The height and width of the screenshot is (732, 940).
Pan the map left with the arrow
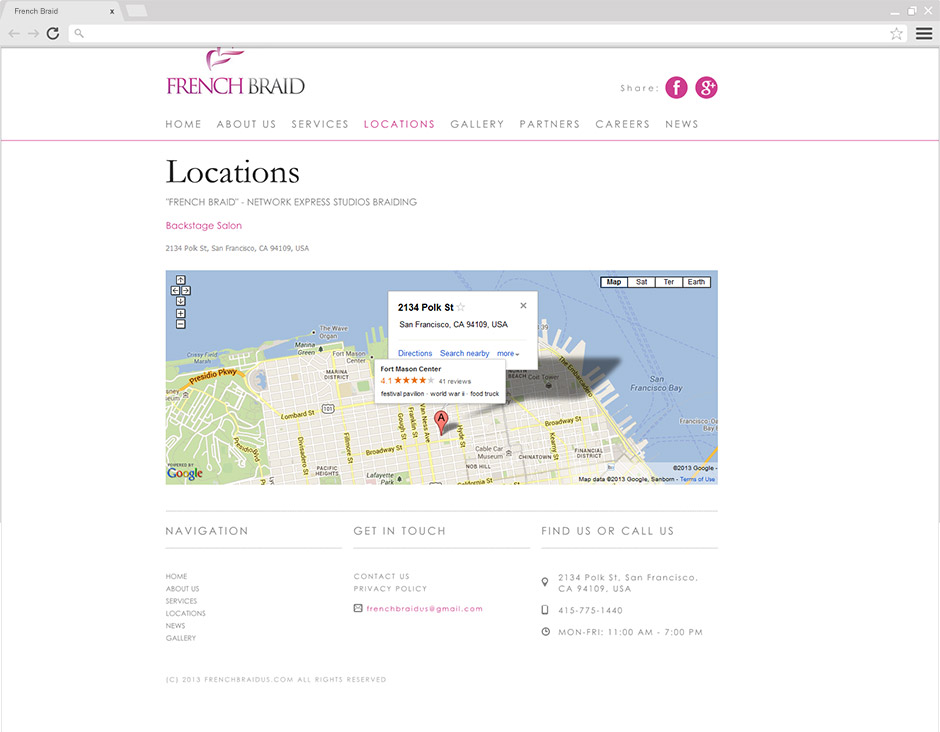tap(175, 291)
